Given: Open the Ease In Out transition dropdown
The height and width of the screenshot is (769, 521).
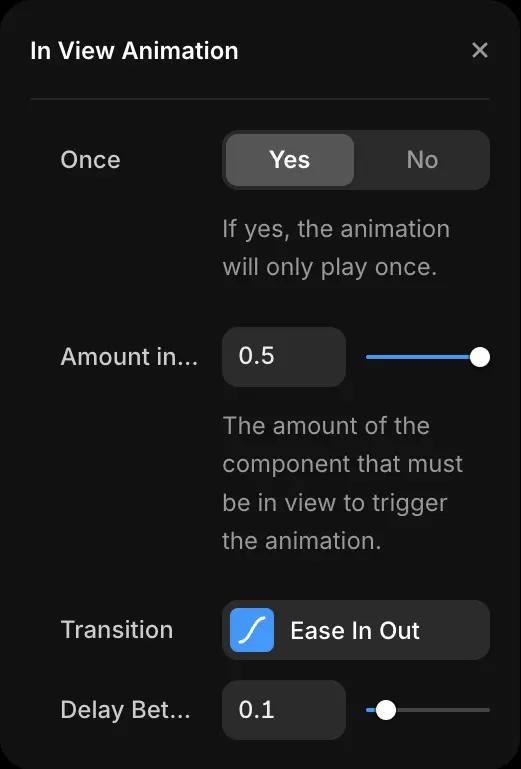Looking at the screenshot, I should pos(356,630).
